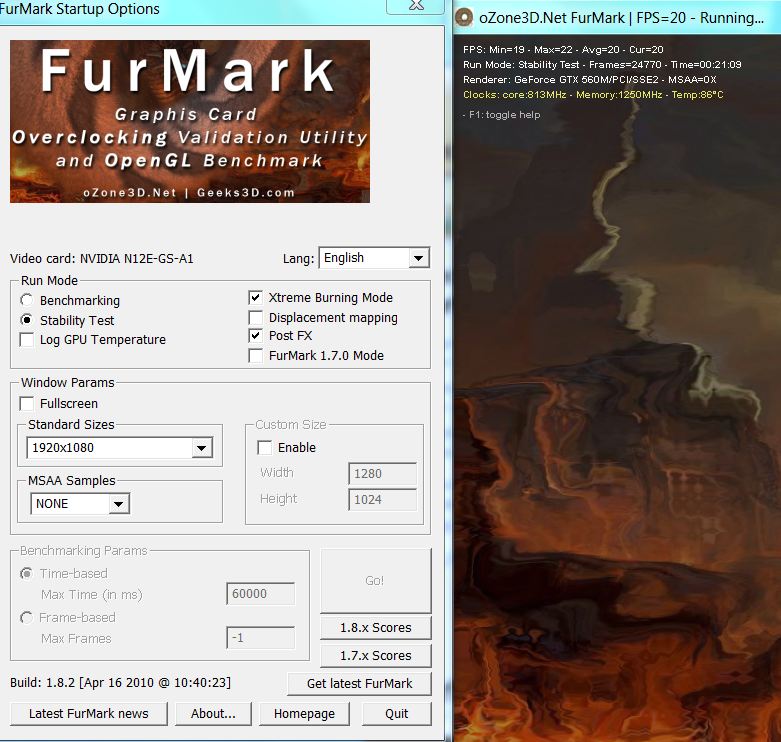Image resolution: width=781 pixels, height=742 pixels.
Task: Click the yellow Clocks and Temp line
Action: click(593, 95)
